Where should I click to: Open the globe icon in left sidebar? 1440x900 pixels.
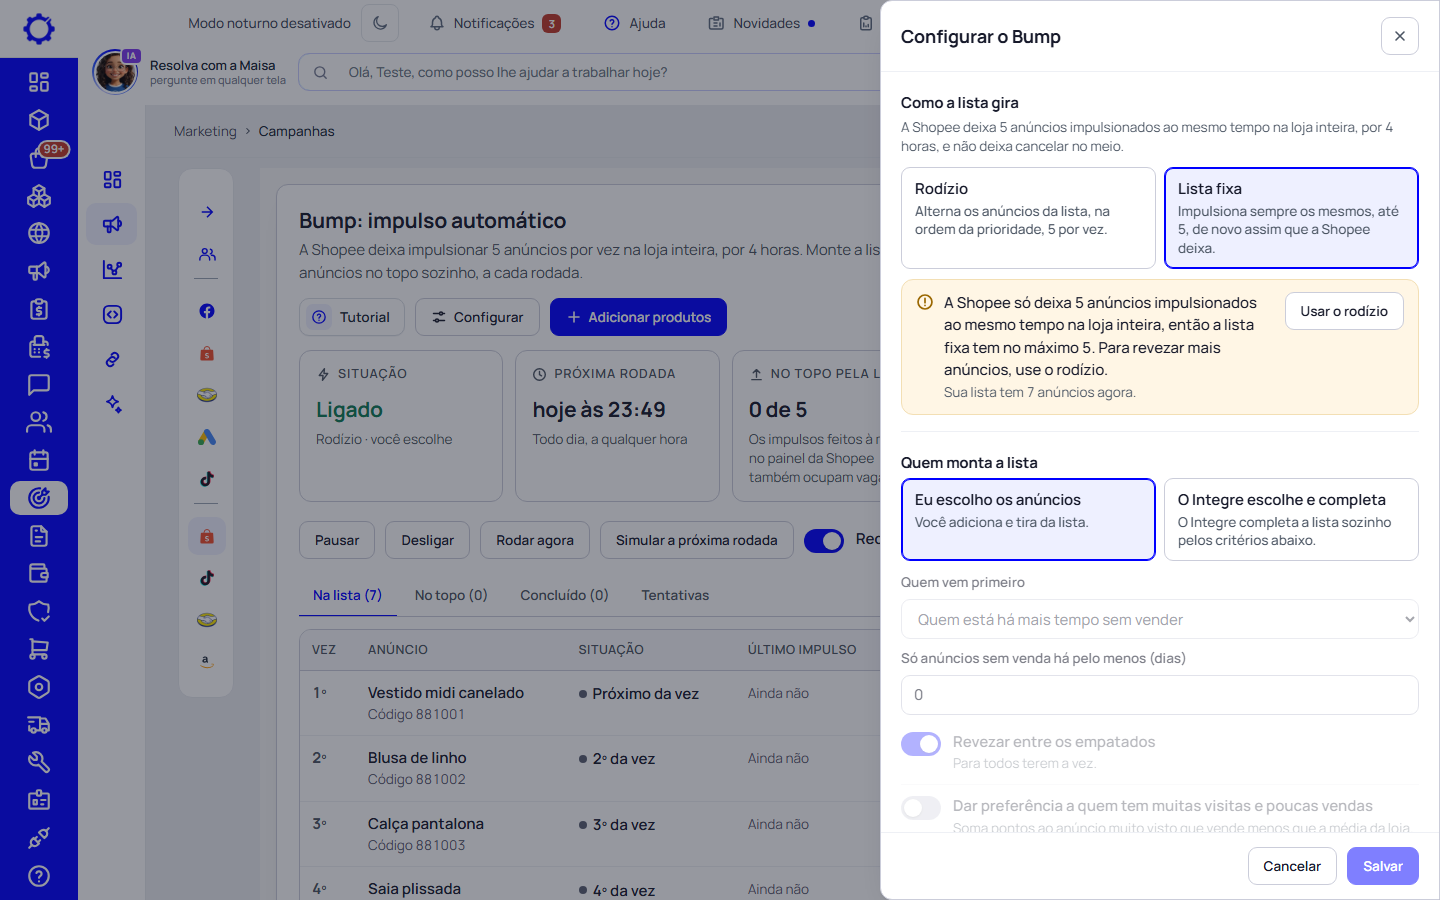click(x=39, y=233)
